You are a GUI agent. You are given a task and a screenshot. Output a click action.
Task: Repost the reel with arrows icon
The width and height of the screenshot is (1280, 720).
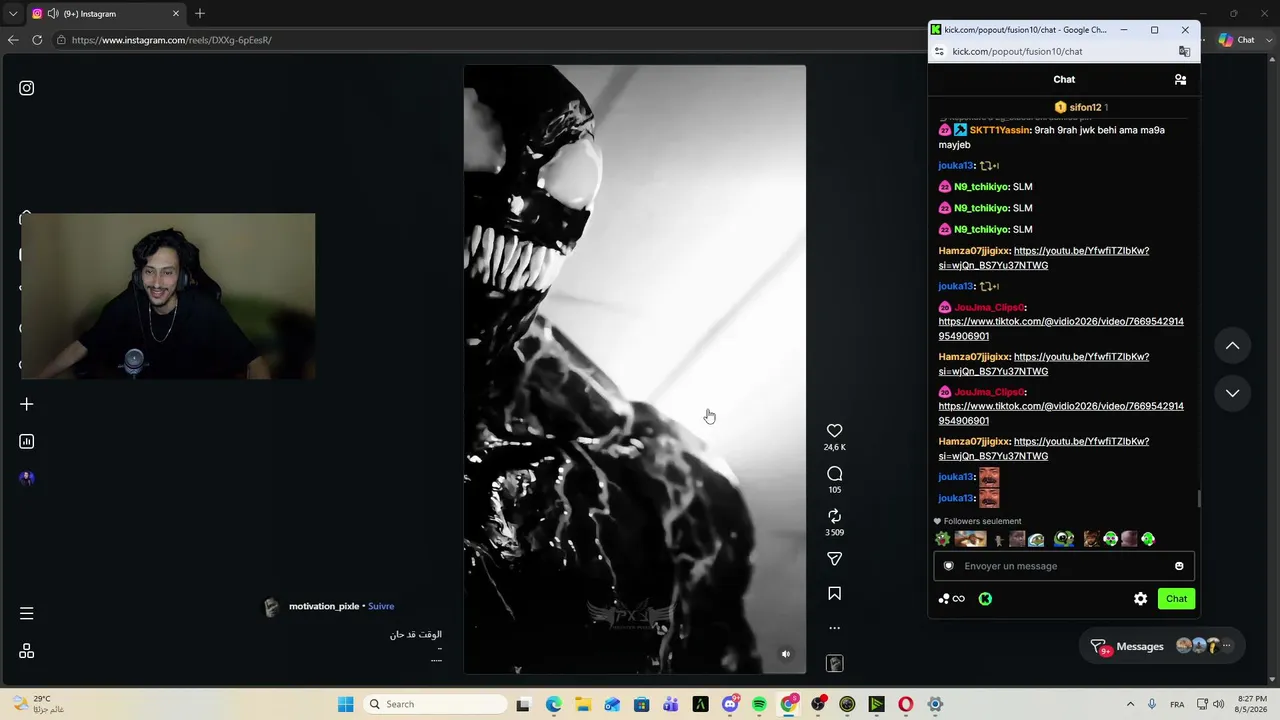tap(834, 516)
